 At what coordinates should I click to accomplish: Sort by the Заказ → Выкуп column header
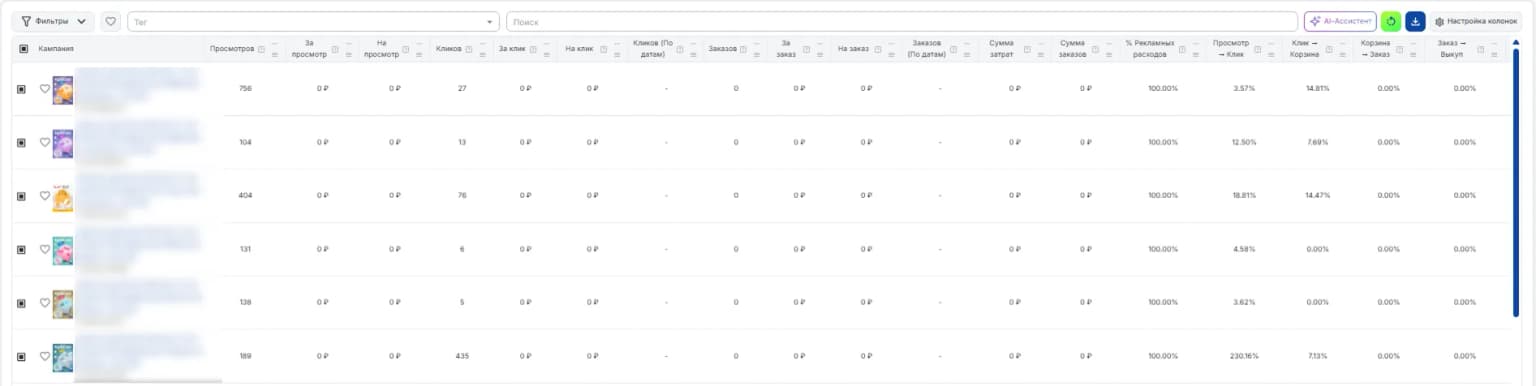tap(1452, 49)
